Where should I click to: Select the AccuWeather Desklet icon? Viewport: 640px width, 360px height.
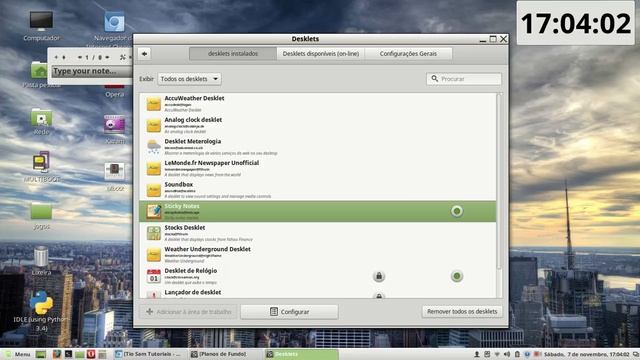(153, 104)
